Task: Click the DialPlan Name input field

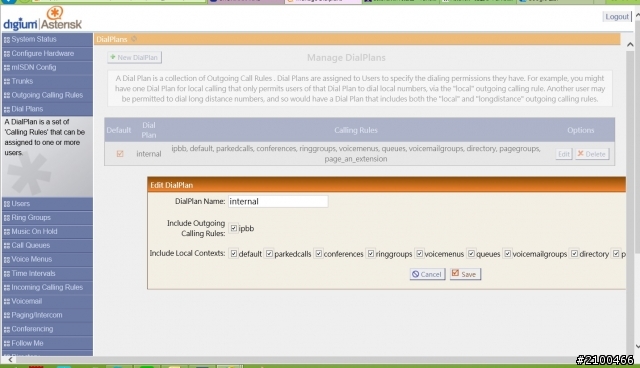Action: click(278, 201)
